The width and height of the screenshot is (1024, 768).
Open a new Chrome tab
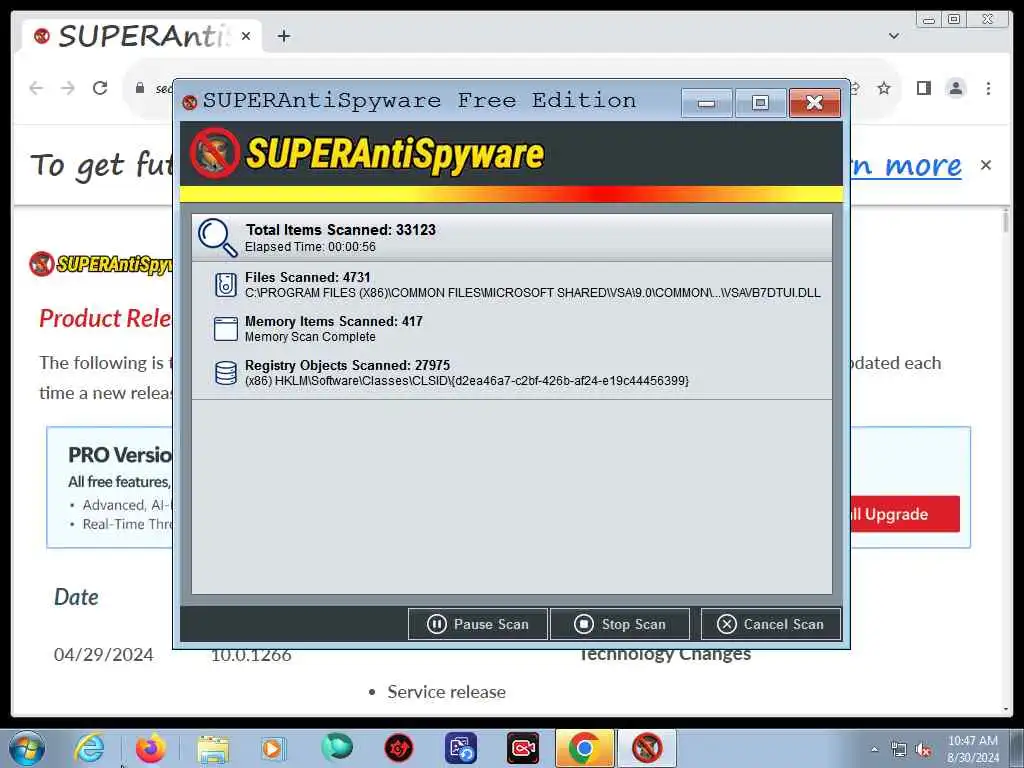coord(283,36)
